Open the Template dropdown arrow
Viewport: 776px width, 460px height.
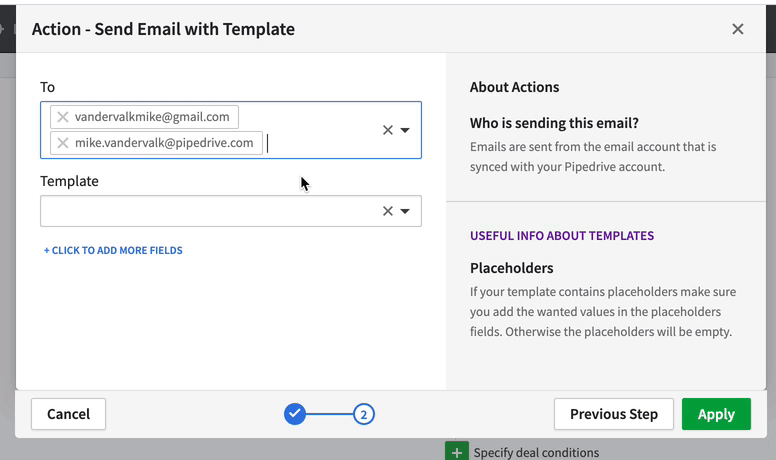[x=406, y=211]
